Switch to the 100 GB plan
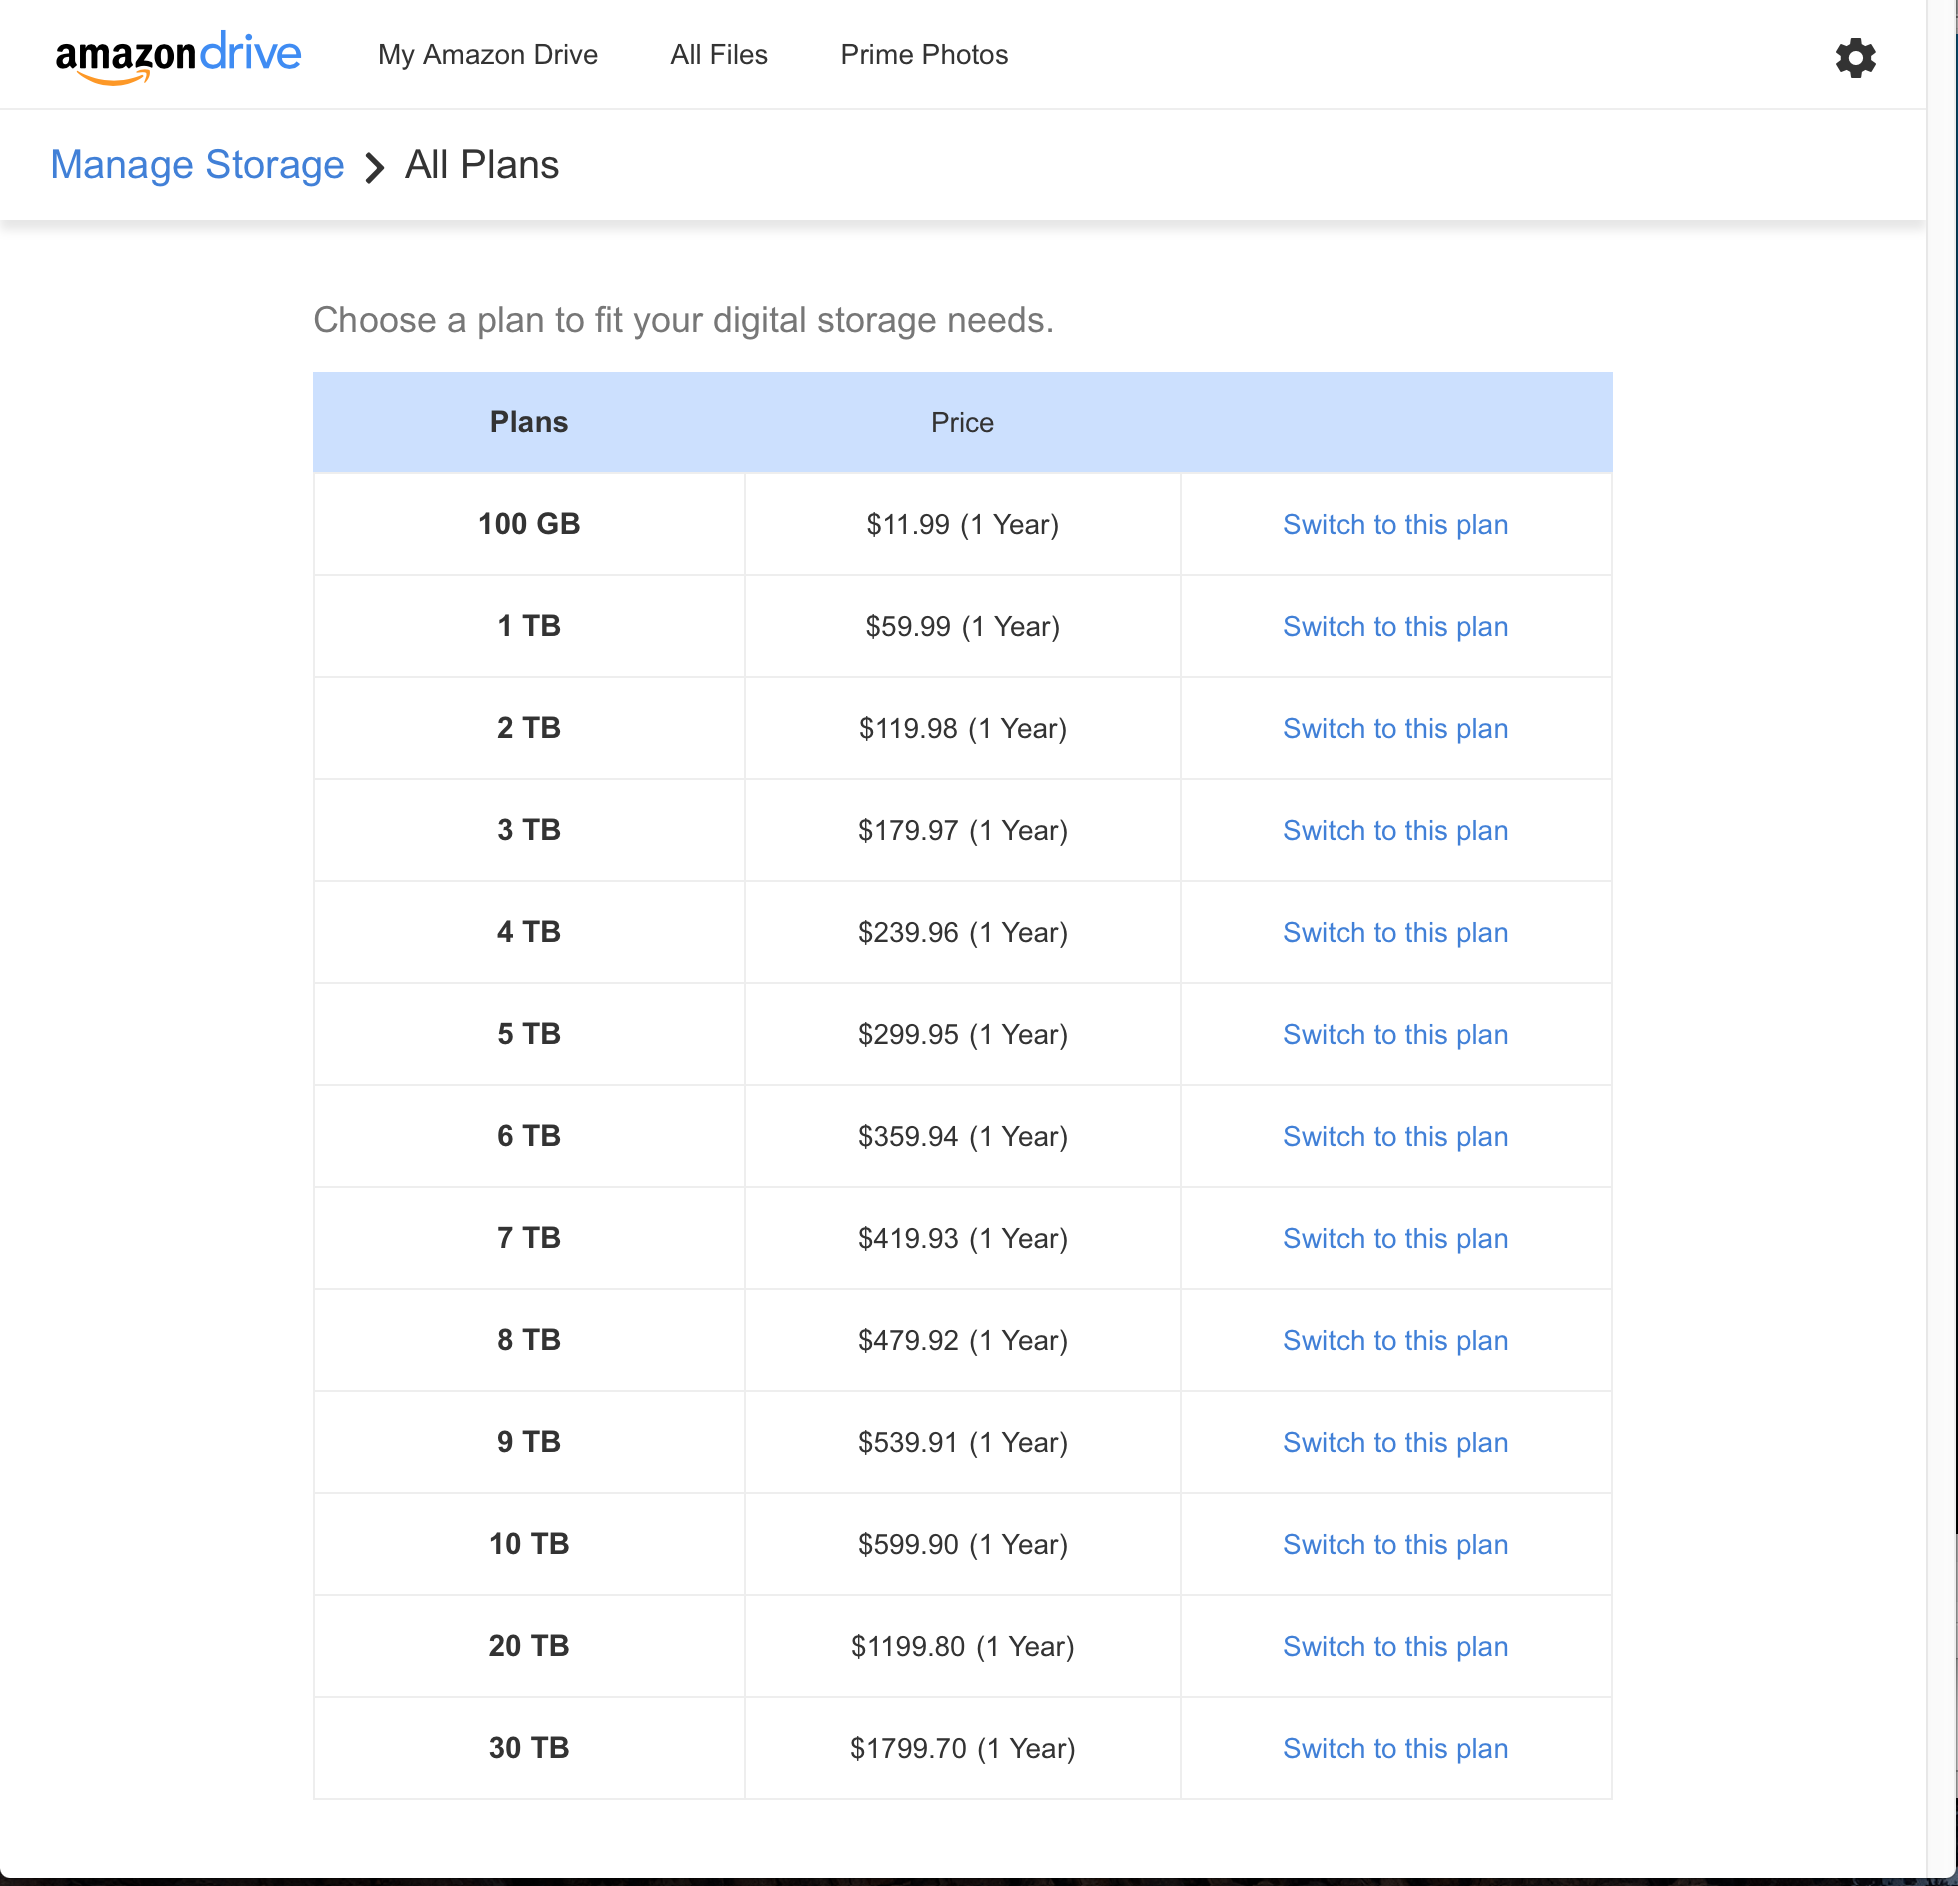This screenshot has height=1886, width=1958. click(x=1394, y=525)
